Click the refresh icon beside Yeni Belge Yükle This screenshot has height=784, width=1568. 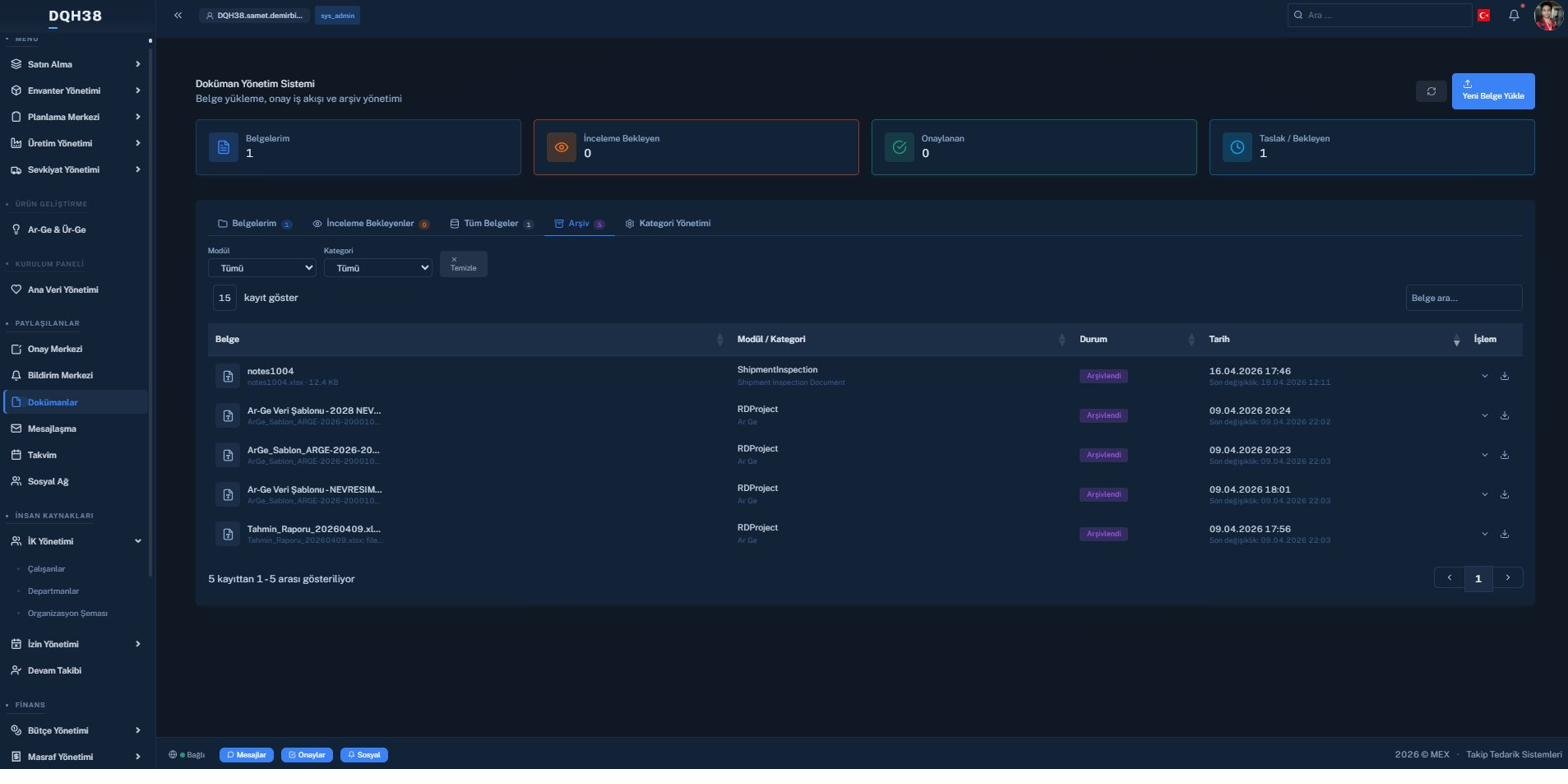[1431, 91]
